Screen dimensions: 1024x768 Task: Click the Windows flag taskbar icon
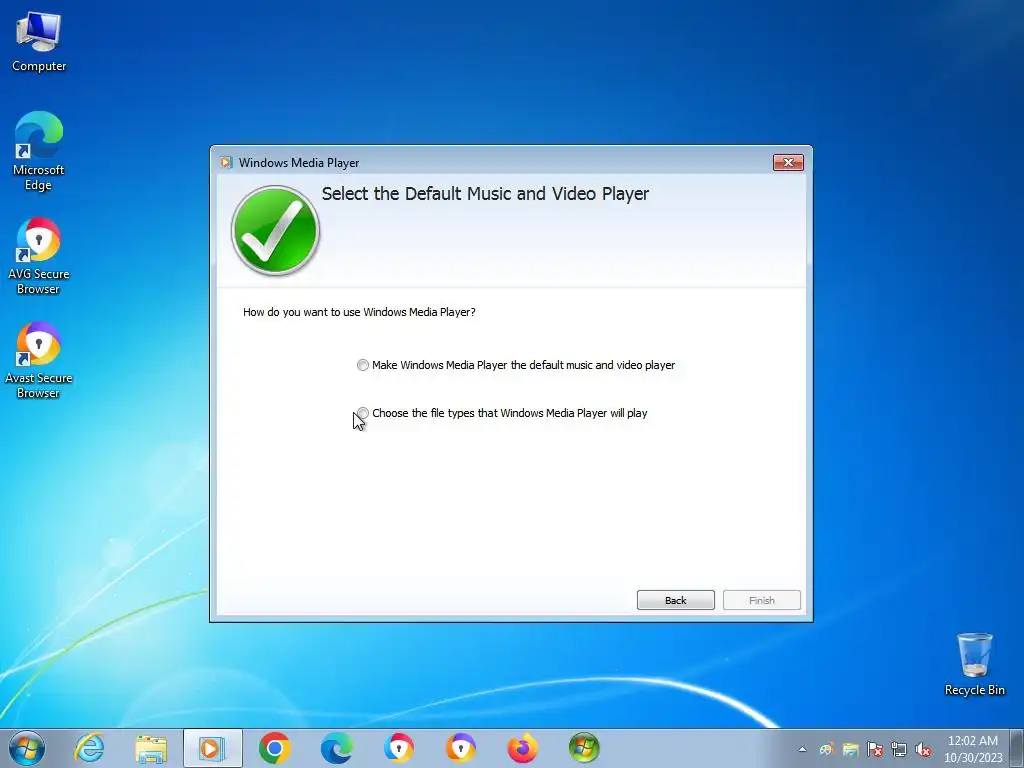[x=584, y=748]
